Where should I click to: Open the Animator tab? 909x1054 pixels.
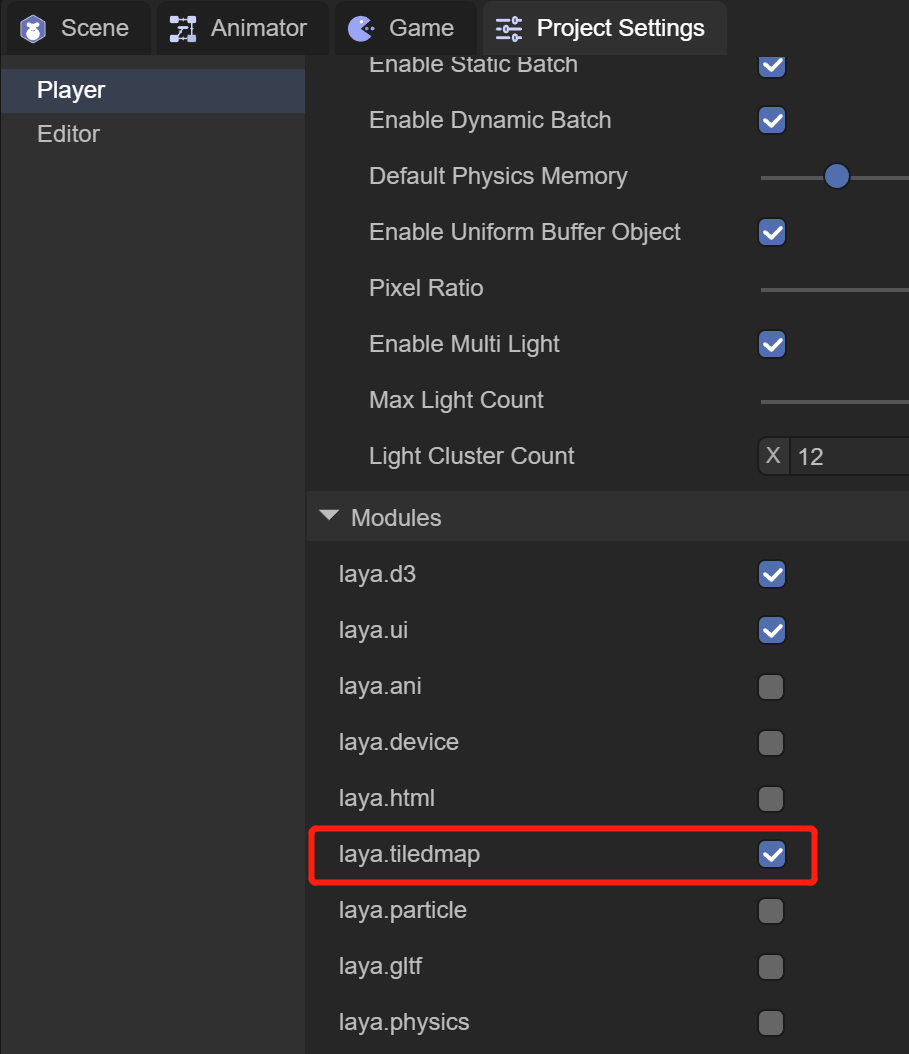point(258,29)
